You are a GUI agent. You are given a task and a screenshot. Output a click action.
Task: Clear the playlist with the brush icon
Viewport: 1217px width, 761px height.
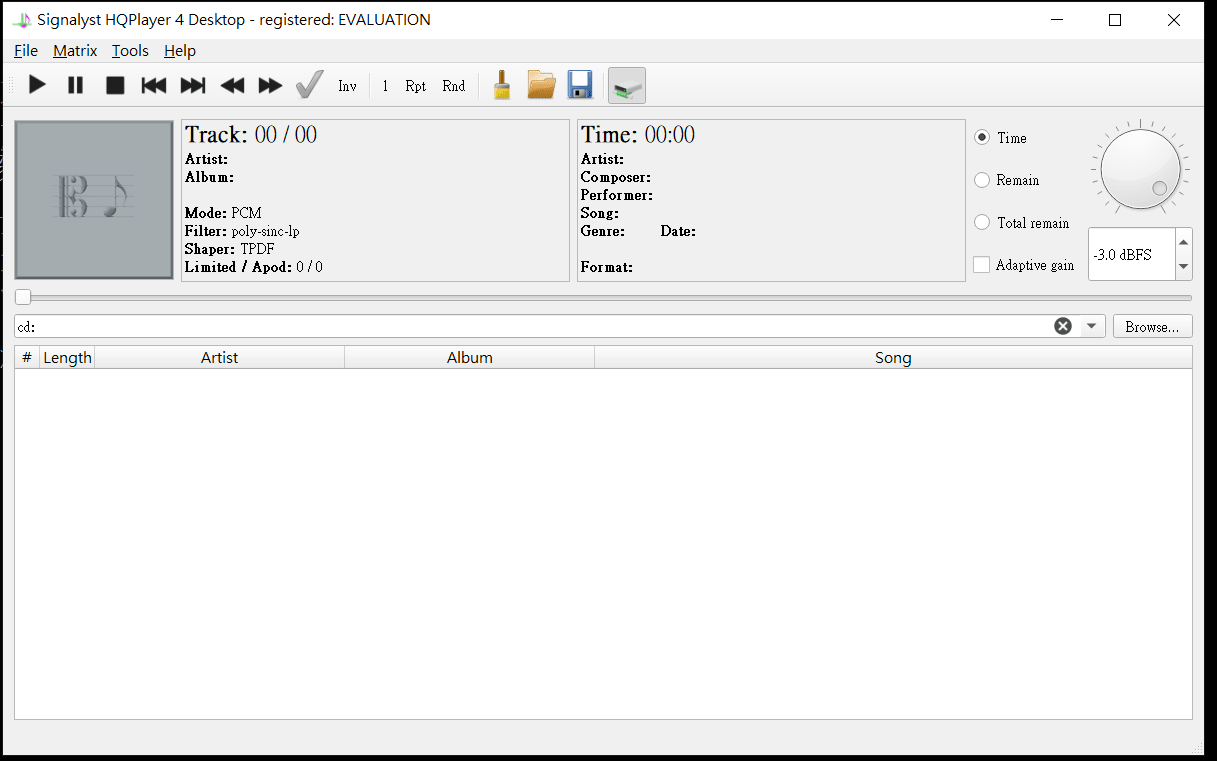(x=502, y=85)
